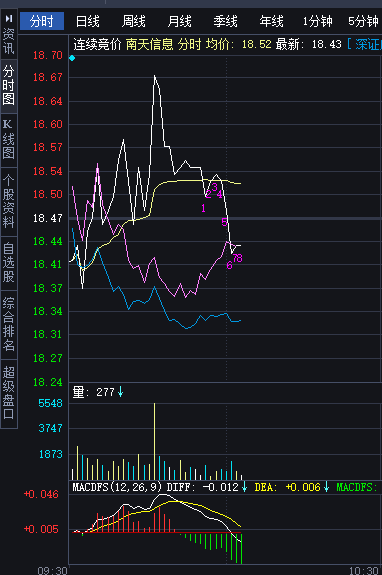Open 自选股 watchlist in sidebar
The image size is (382, 575).
[9, 263]
